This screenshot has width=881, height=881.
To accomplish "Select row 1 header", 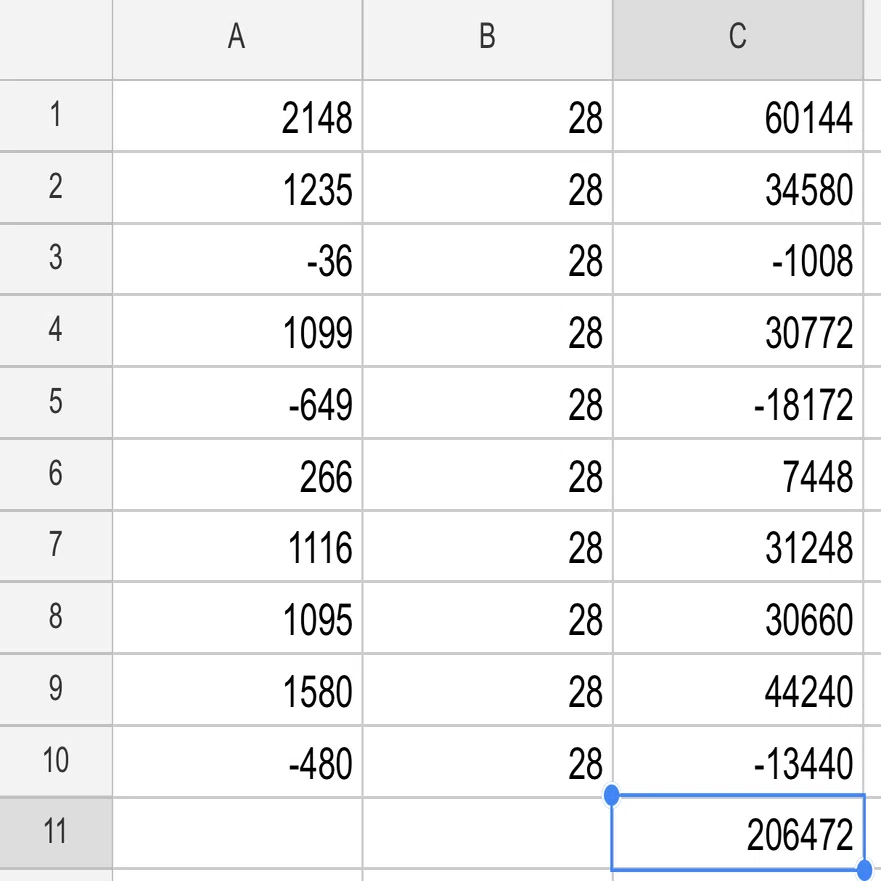I will (56, 115).
